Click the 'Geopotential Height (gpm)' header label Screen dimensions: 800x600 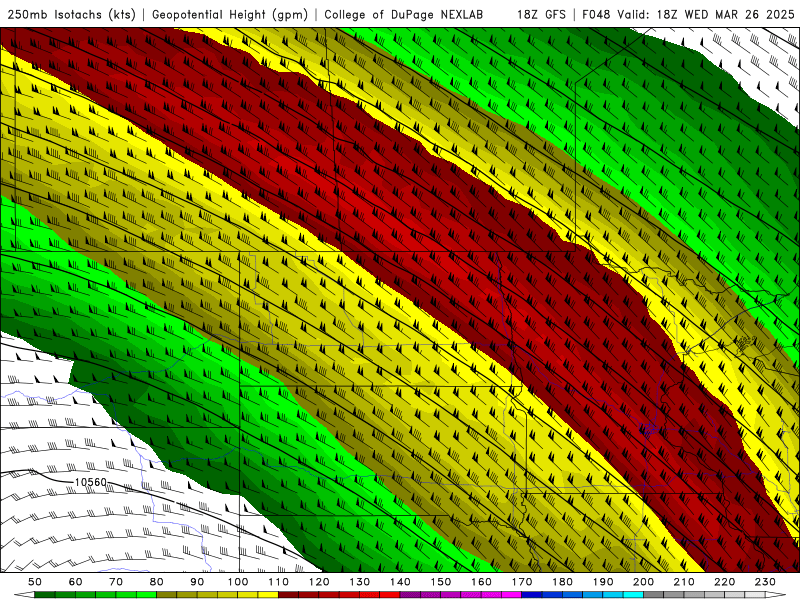(230, 15)
